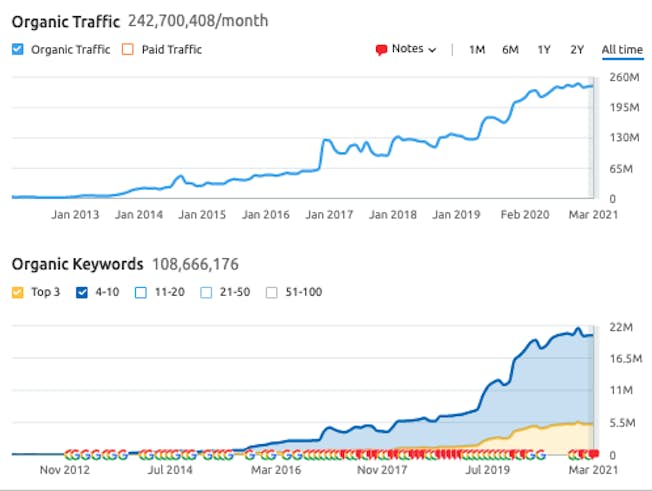Enable the 11-20 keywords checkbox
The height and width of the screenshot is (491, 652).
click(141, 292)
